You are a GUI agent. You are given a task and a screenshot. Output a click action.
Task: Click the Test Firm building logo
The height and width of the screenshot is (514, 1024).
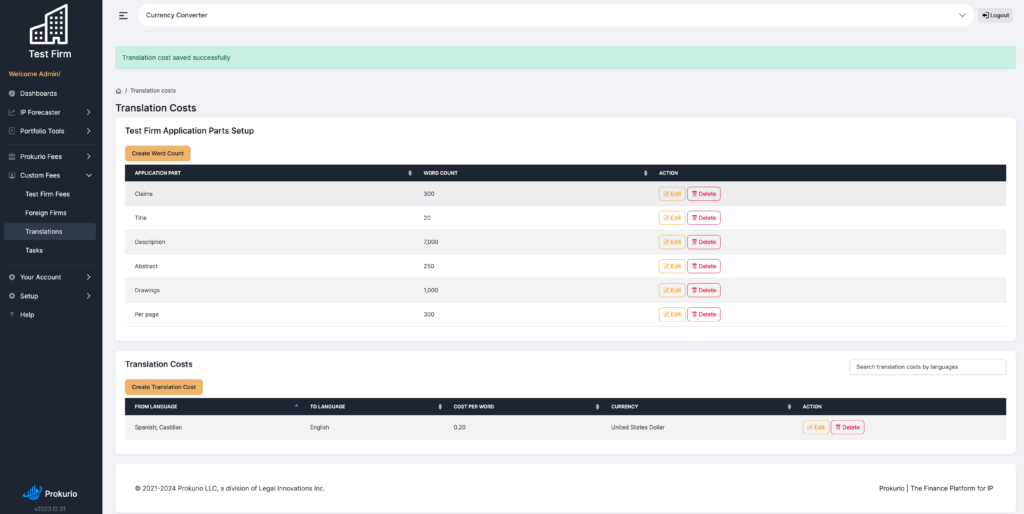point(50,24)
